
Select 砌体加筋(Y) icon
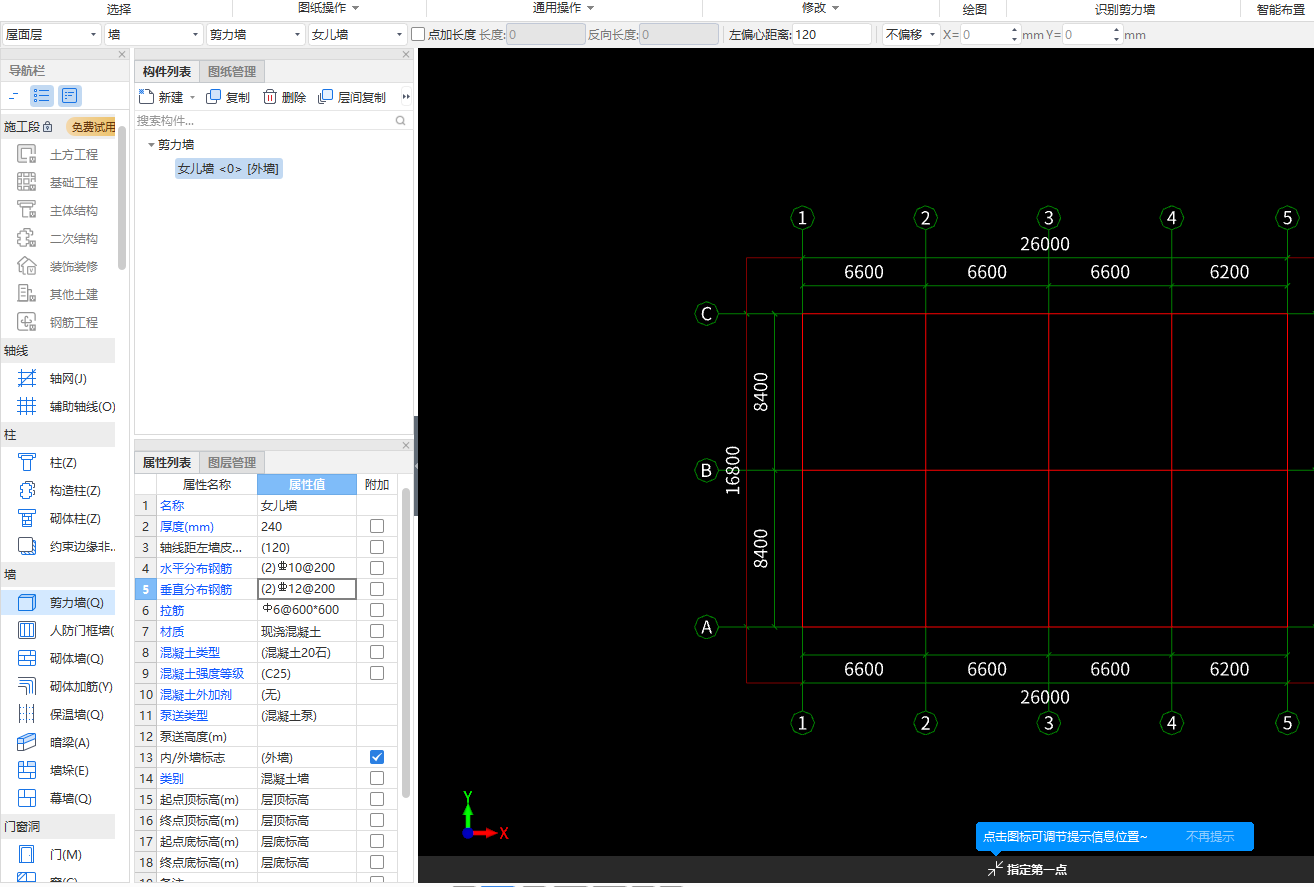[28, 687]
